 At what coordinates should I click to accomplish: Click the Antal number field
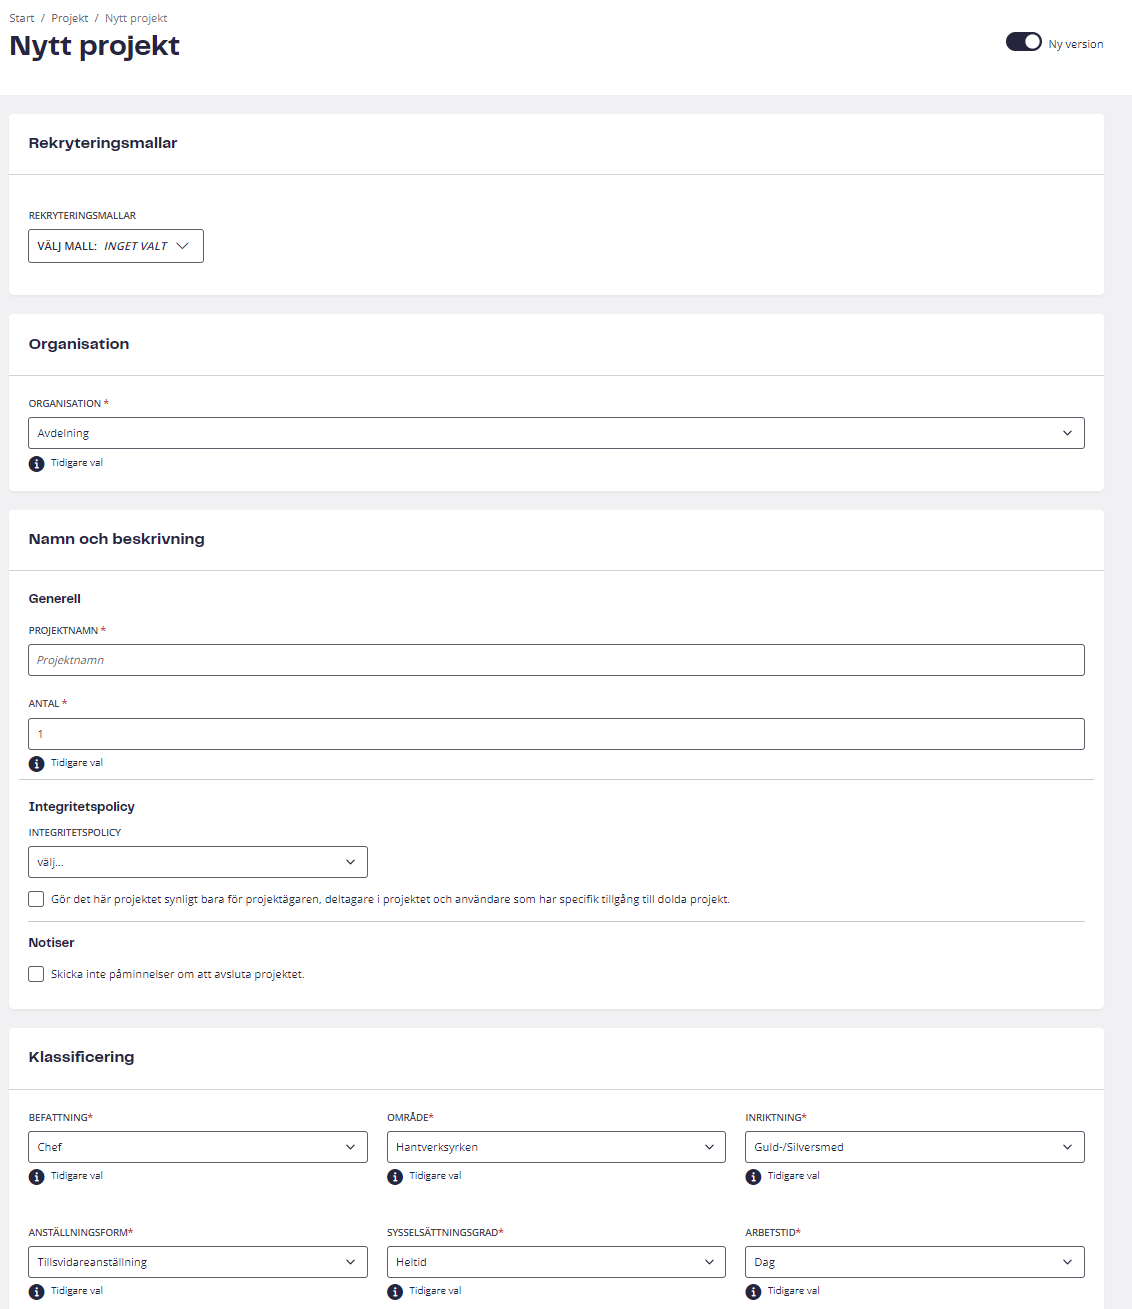[x=556, y=734]
